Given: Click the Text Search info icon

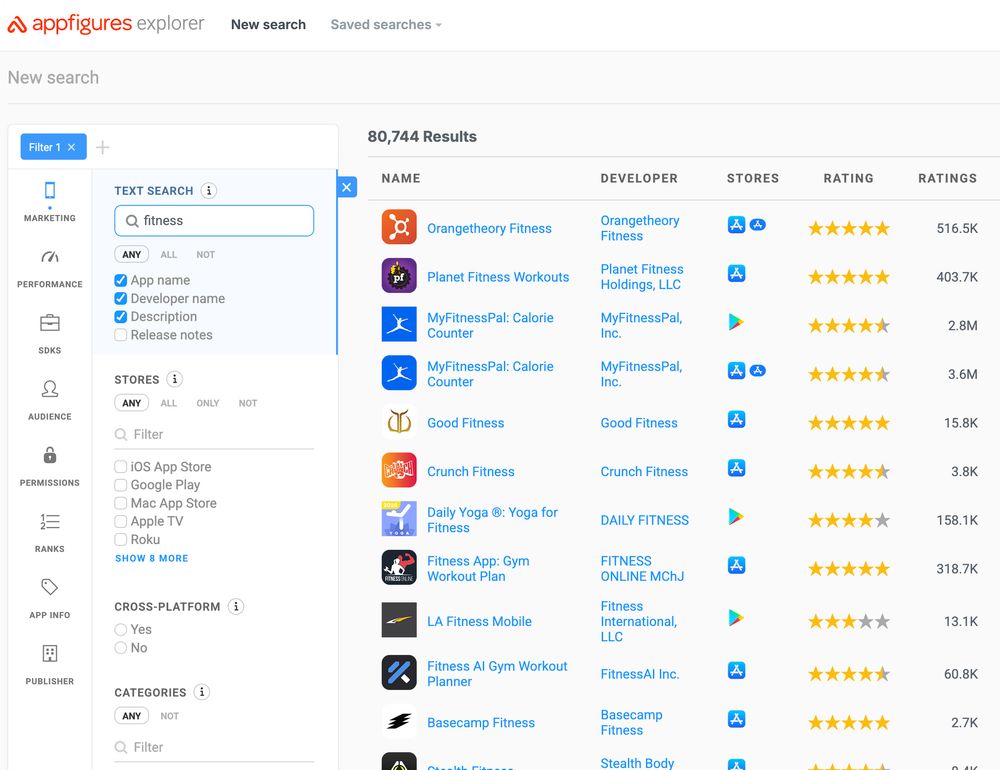Looking at the screenshot, I should [x=209, y=190].
